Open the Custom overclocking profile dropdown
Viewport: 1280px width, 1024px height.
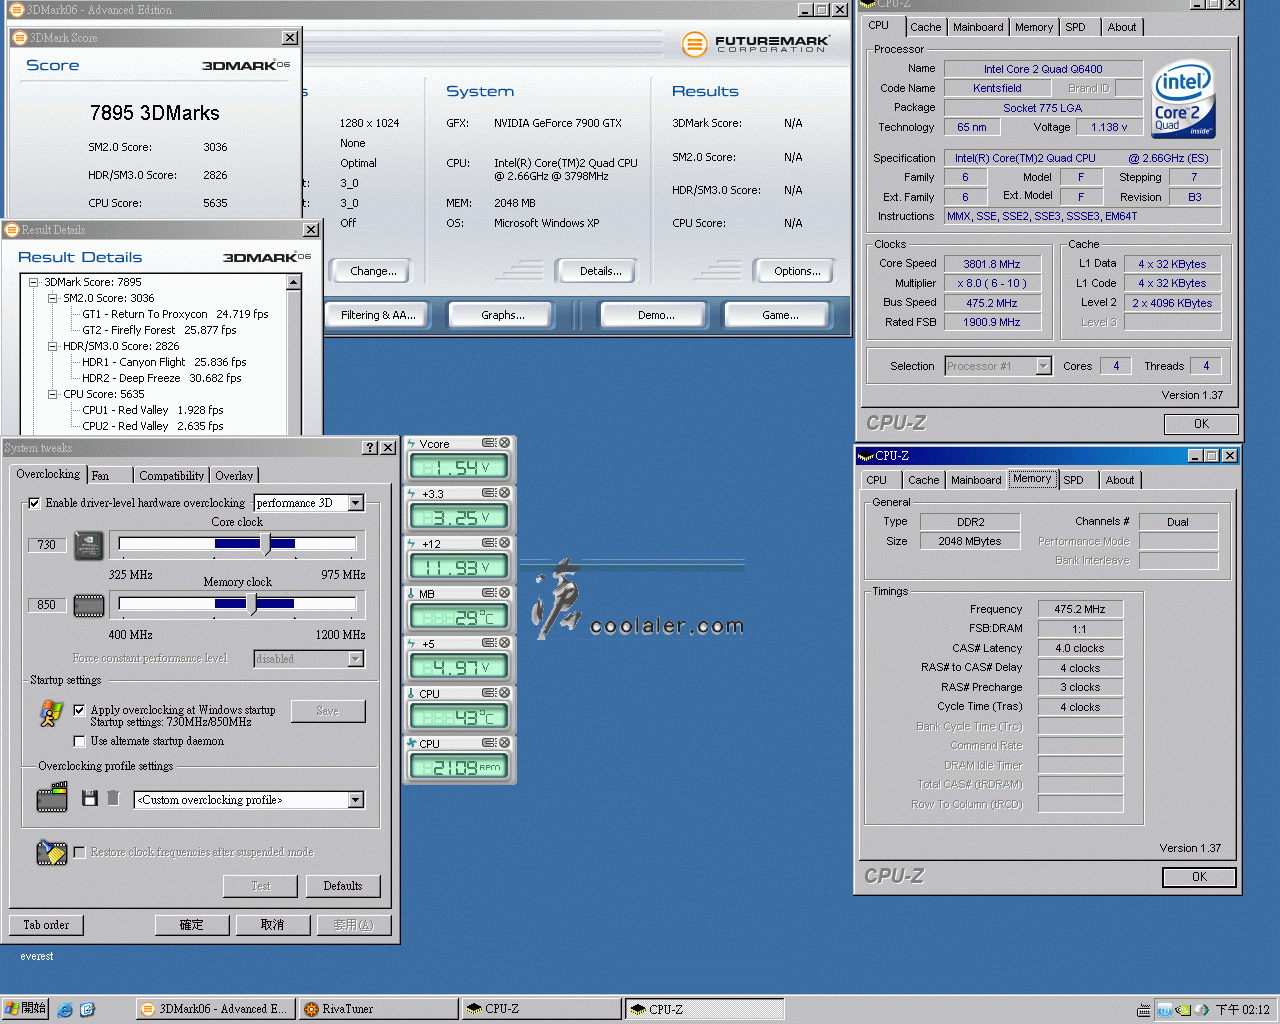tap(356, 800)
